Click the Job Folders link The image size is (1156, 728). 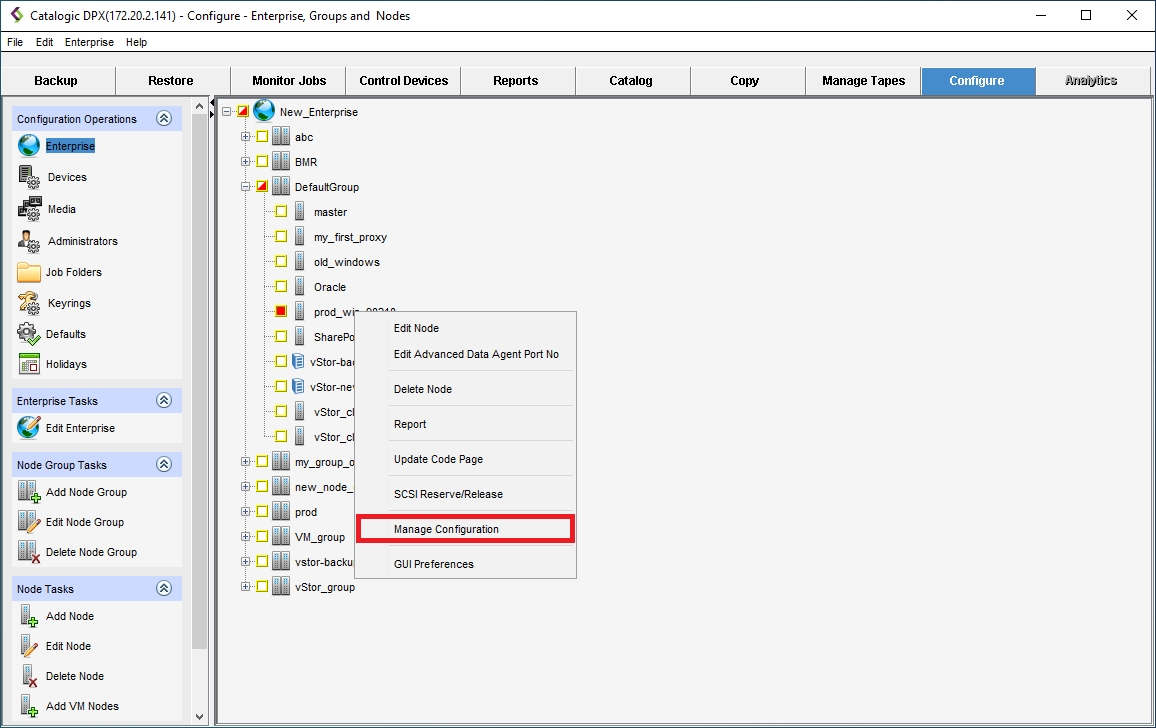[73, 272]
